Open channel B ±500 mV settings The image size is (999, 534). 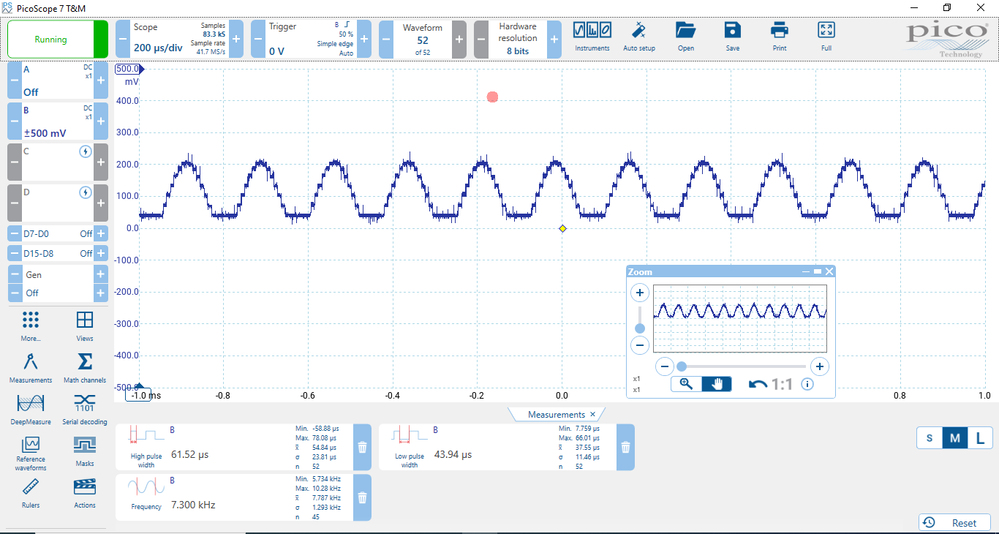57,121
